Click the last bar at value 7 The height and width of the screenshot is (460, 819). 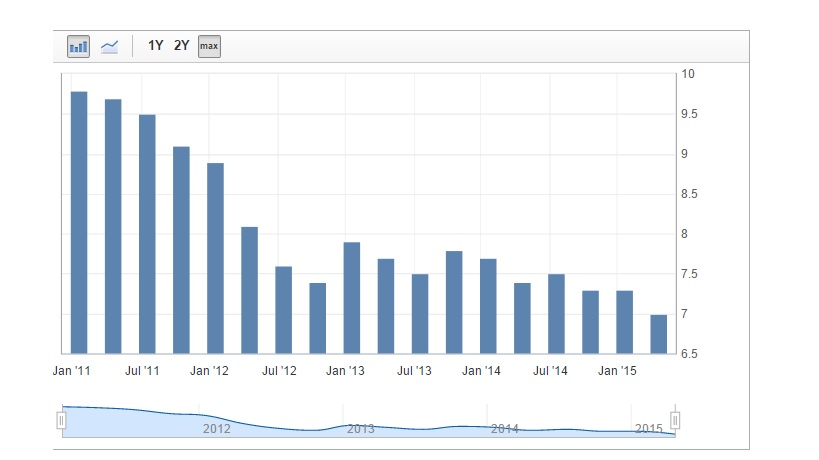[x=659, y=334]
